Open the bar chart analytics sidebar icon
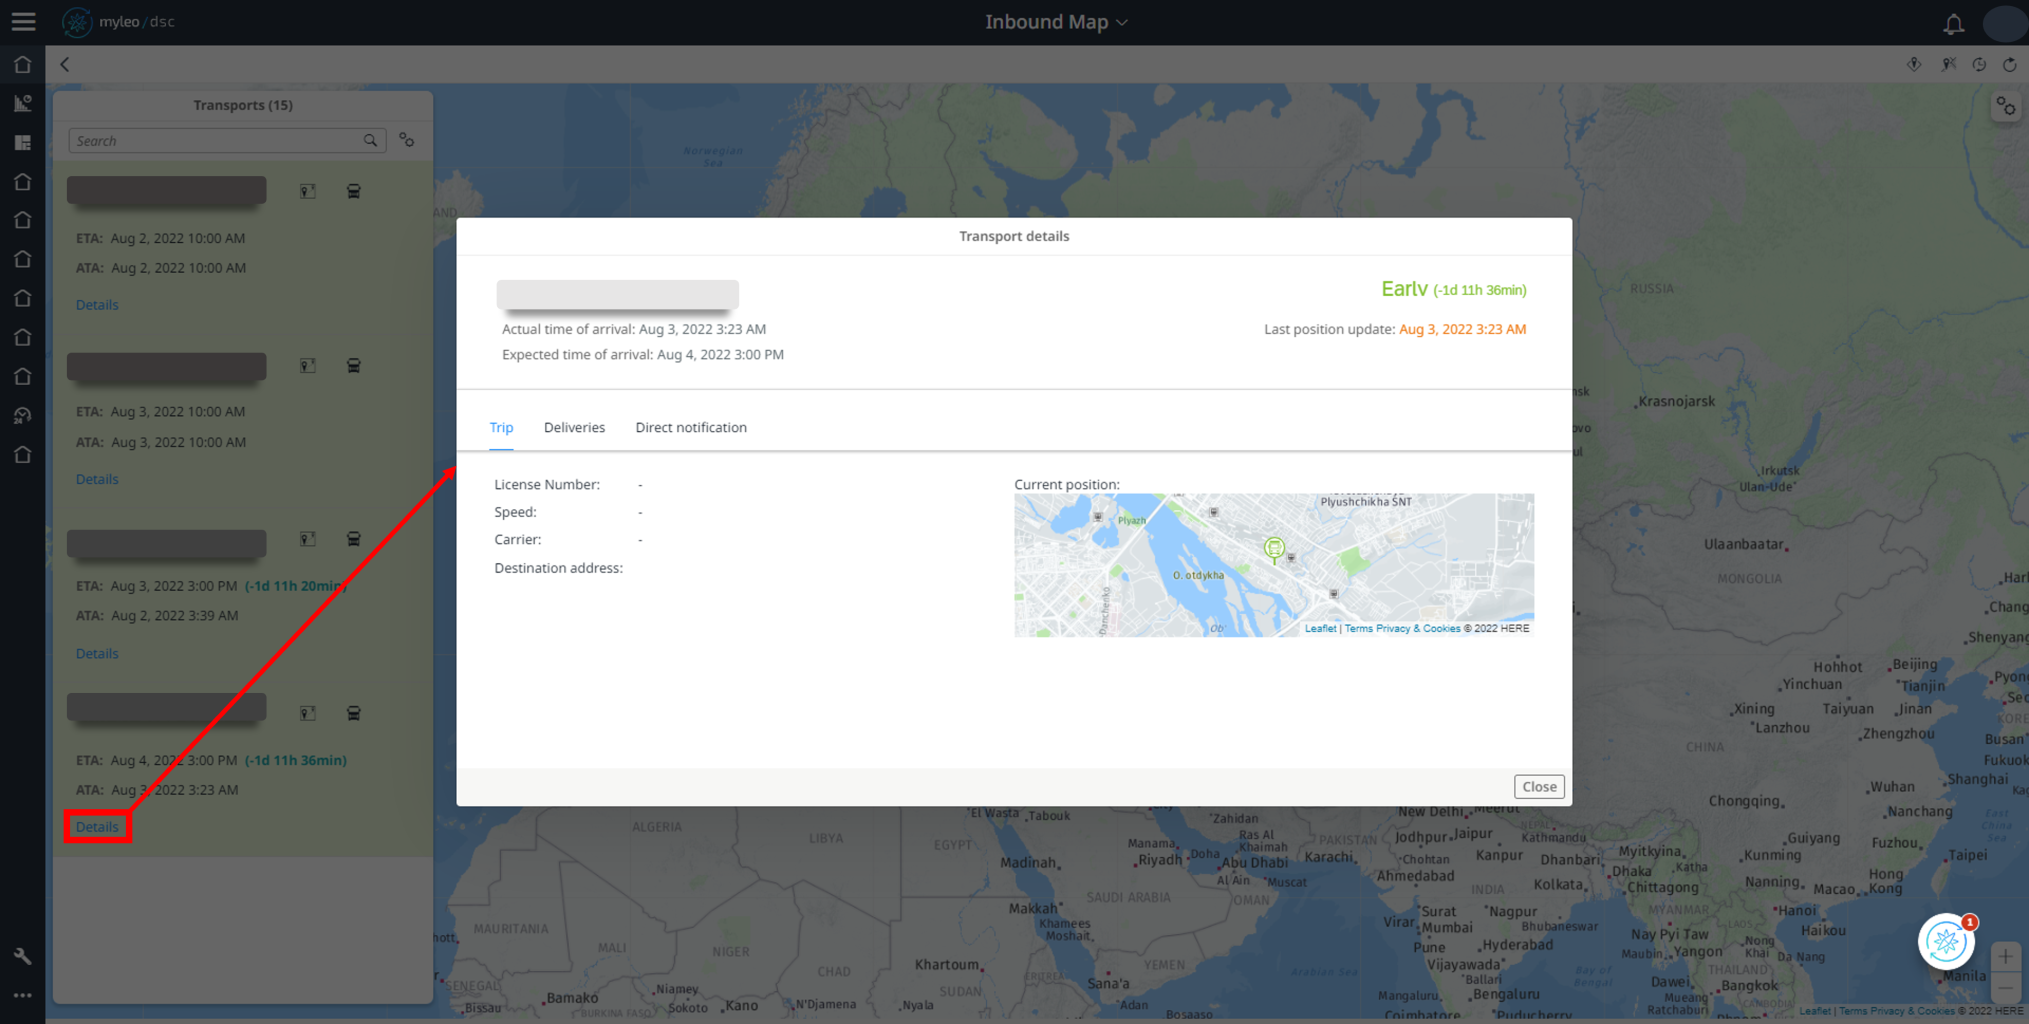The width and height of the screenshot is (2029, 1024). pyautogui.click(x=22, y=103)
